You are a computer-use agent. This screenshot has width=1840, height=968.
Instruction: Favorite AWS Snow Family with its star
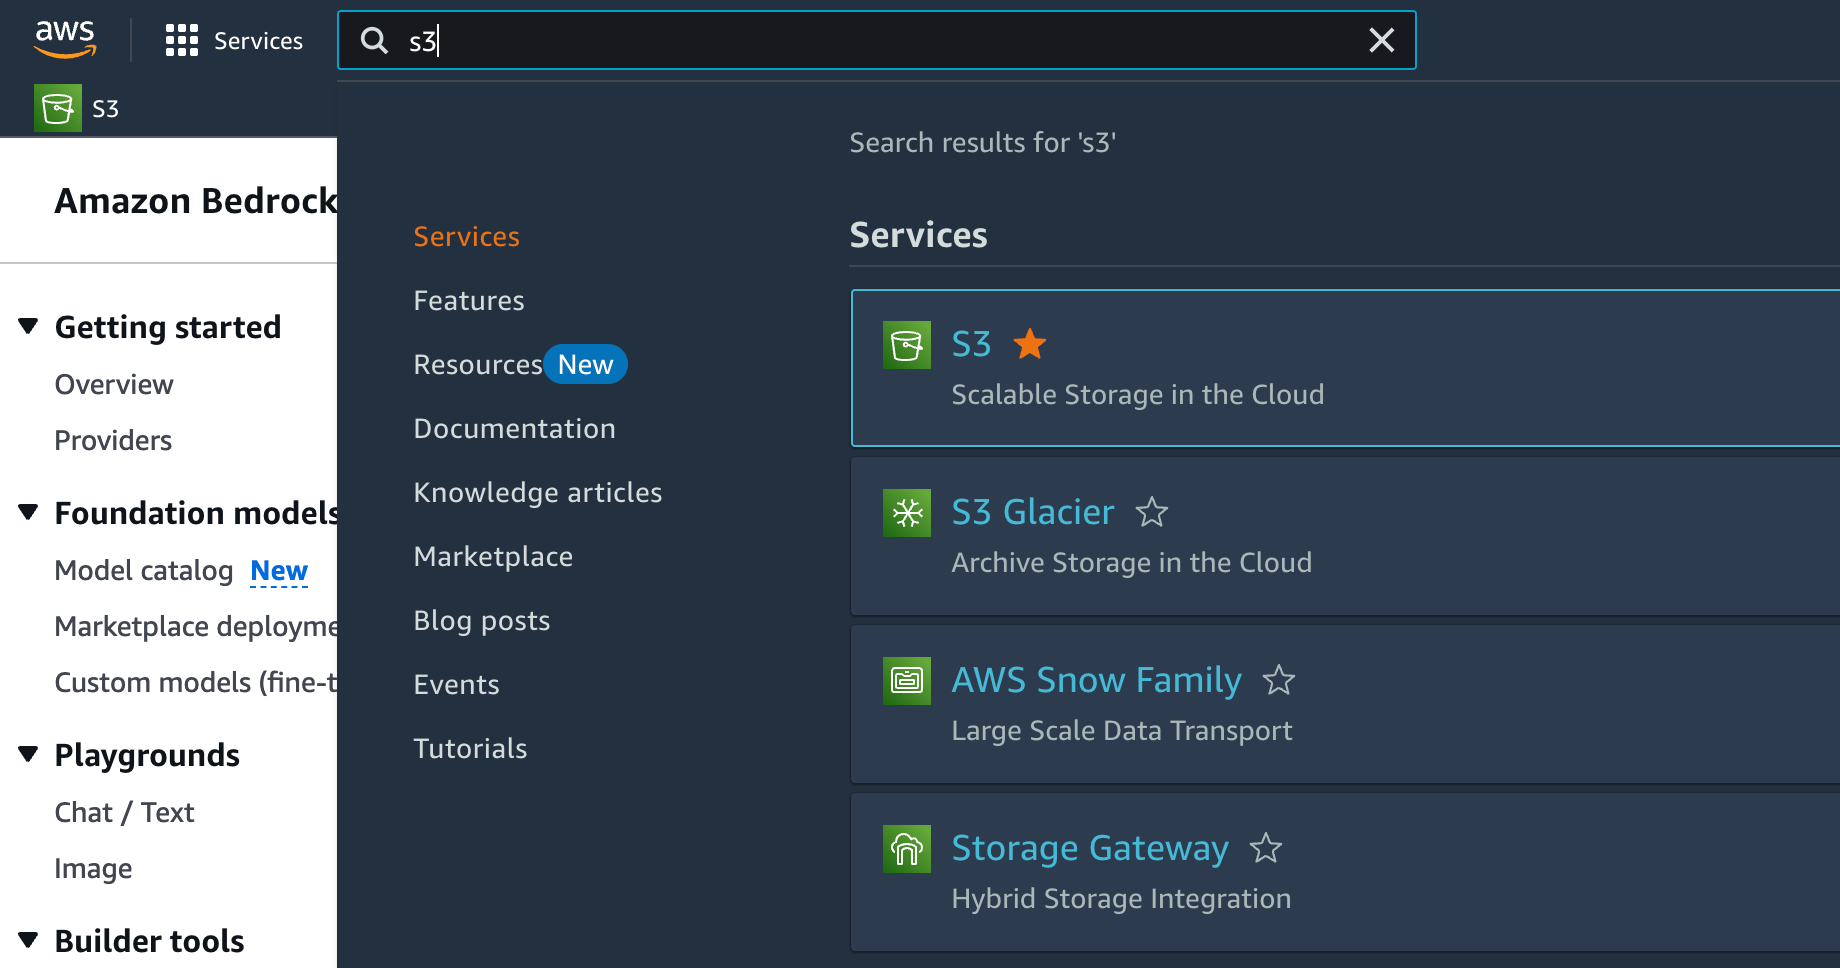coord(1278,680)
